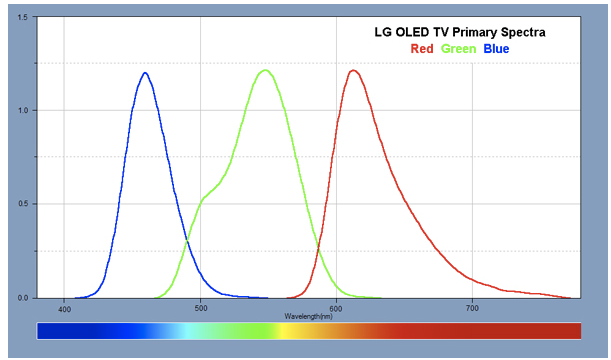
Task: Click the 1.5 y-axis tick label
Action: (x=23, y=17)
